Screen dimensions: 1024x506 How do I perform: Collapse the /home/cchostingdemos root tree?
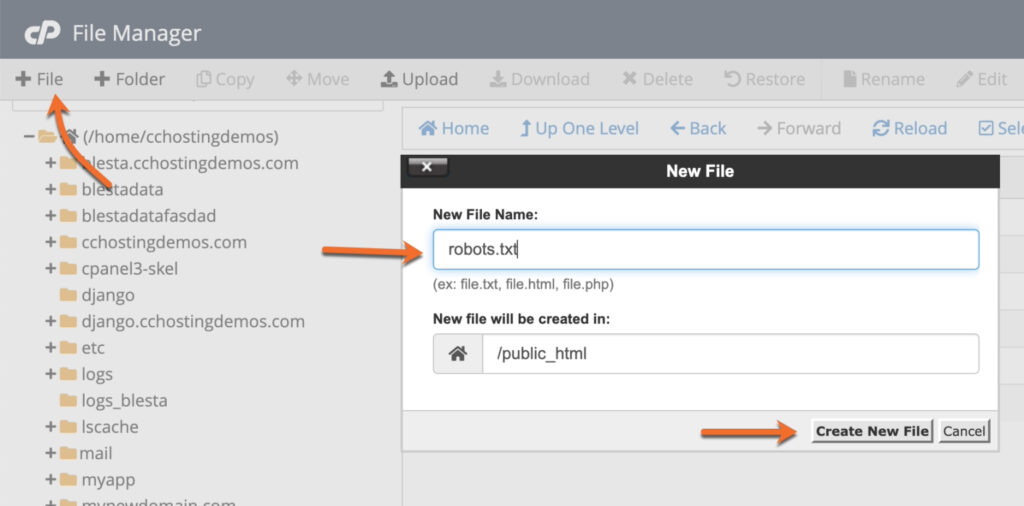[29, 137]
